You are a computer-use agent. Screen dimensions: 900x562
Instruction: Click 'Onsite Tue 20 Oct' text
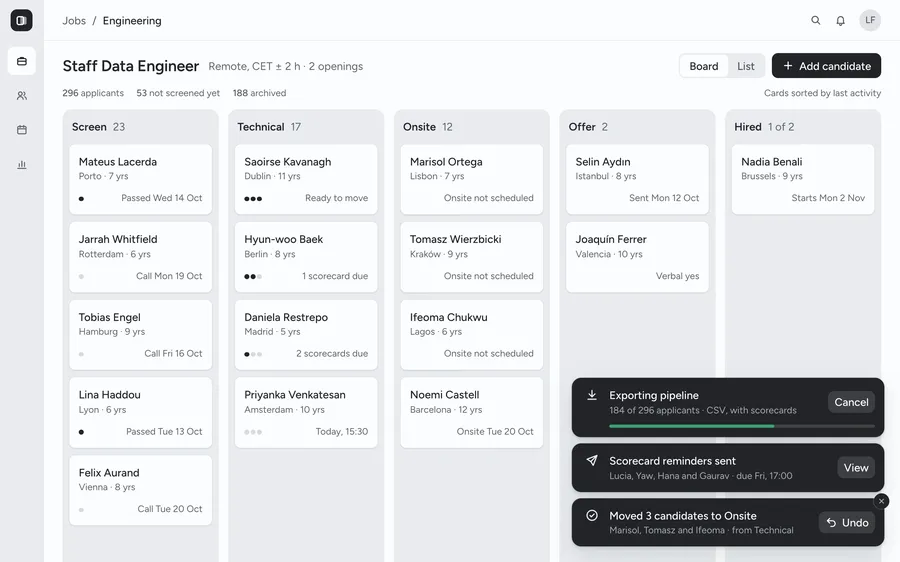495,432
